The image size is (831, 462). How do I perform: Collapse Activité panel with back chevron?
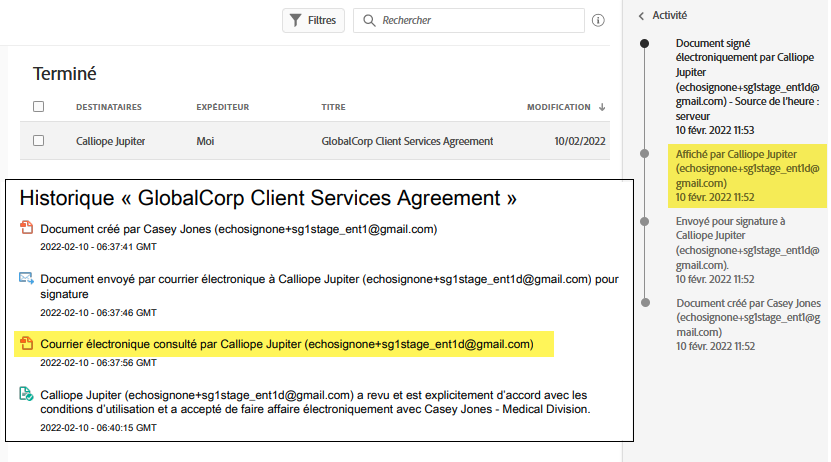coord(641,16)
